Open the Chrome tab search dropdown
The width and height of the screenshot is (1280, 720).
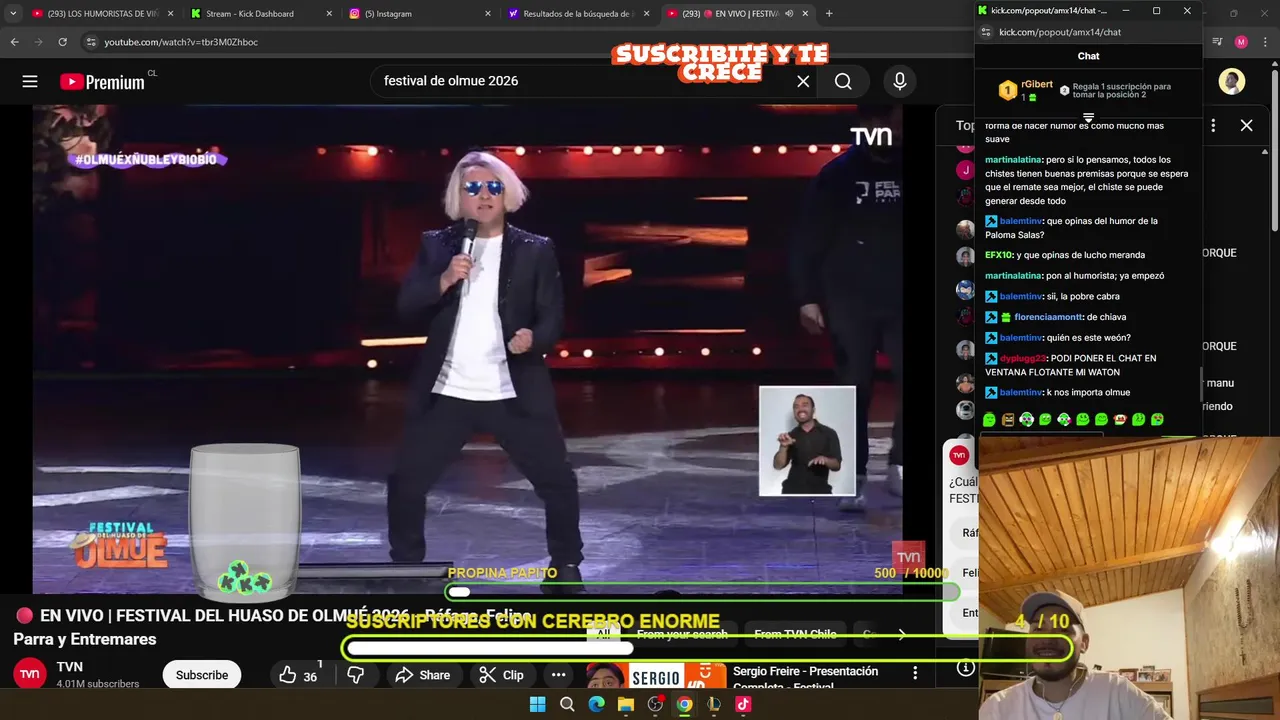pos(13,13)
